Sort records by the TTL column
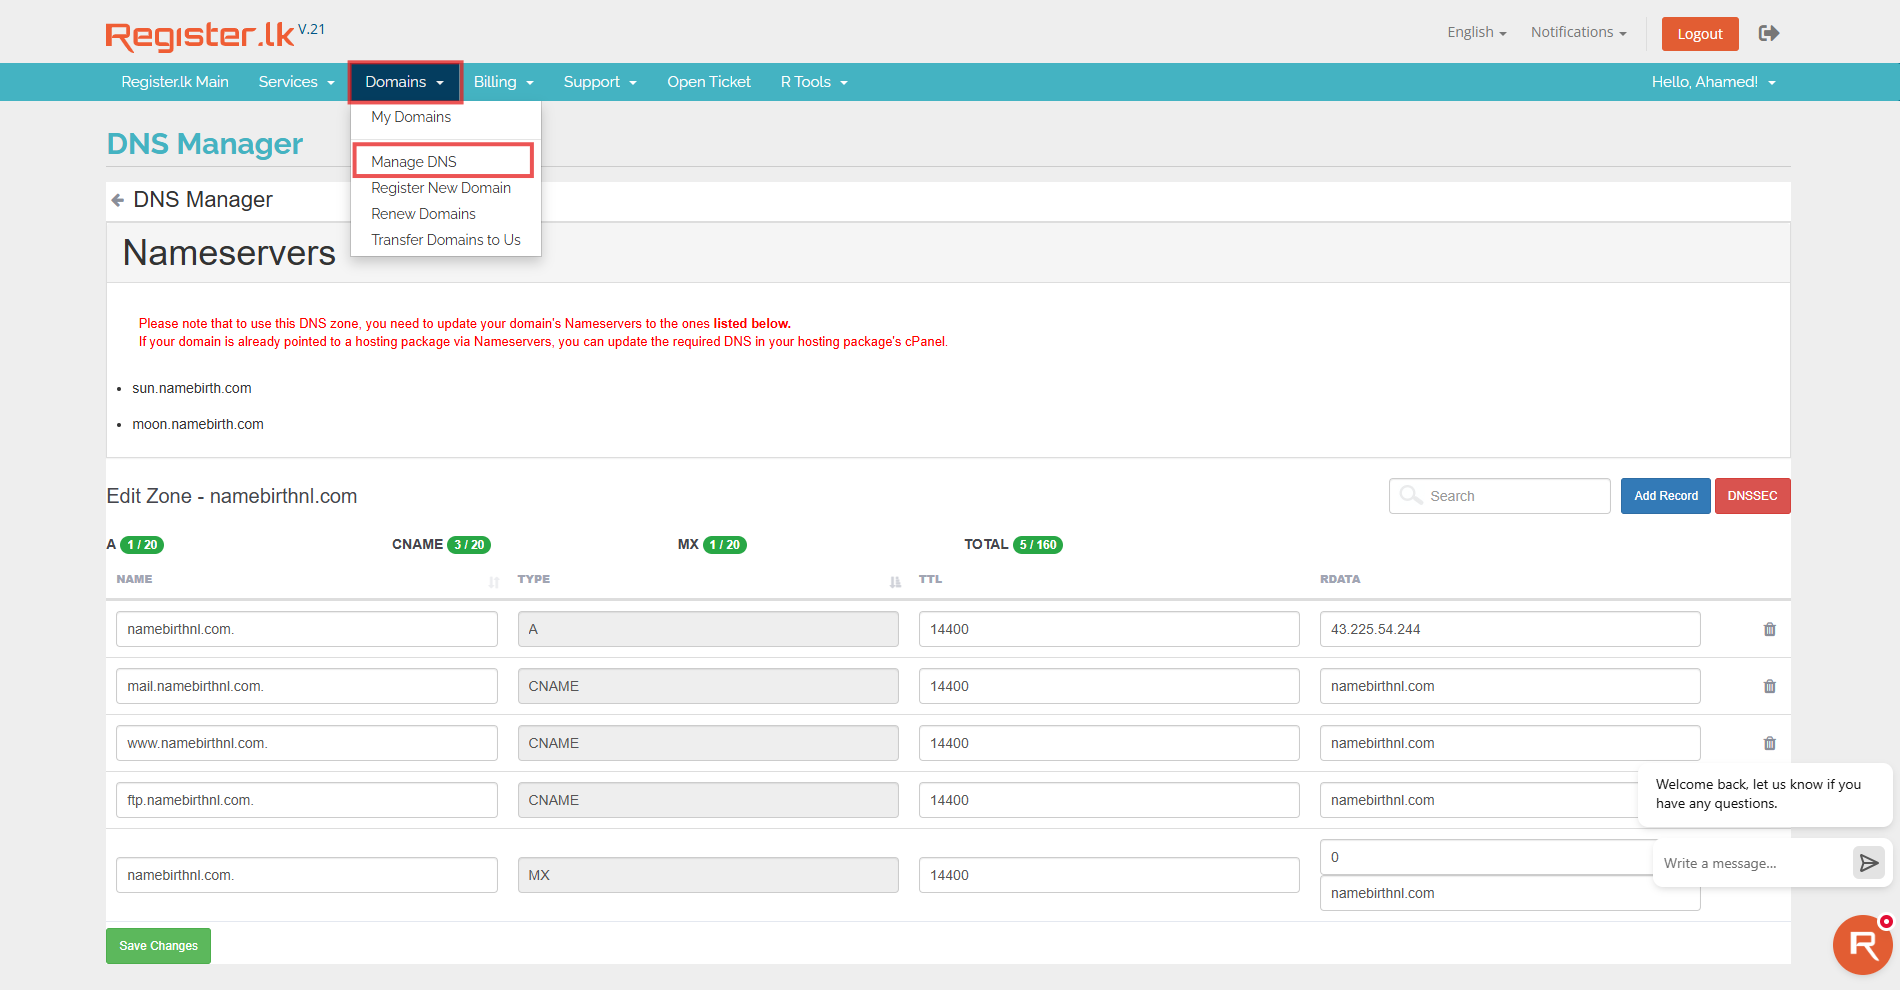The width and height of the screenshot is (1900, 990). coord(893,581)
